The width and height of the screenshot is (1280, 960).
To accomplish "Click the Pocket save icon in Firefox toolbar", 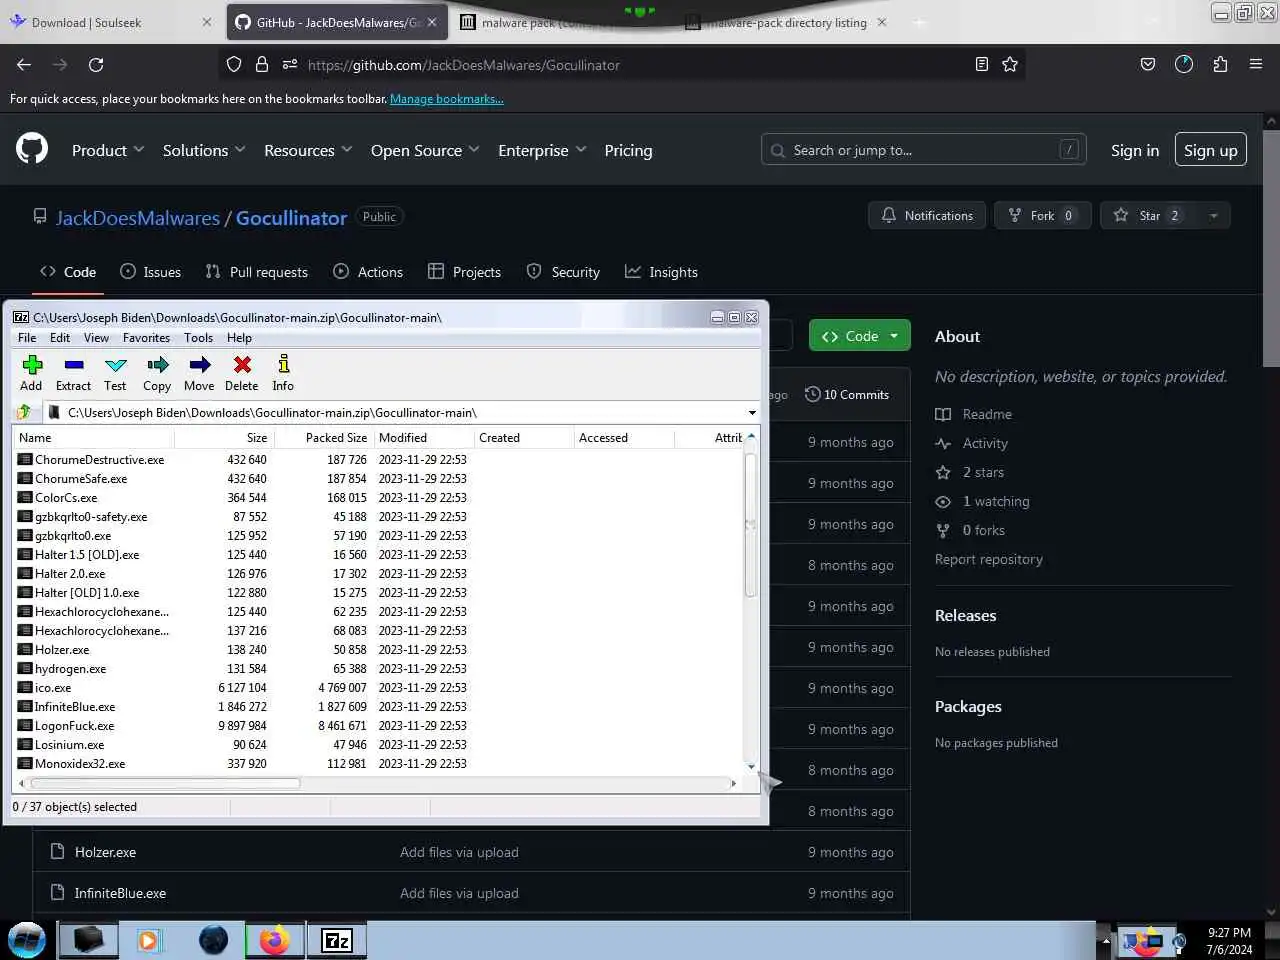I will point(1148,64).
